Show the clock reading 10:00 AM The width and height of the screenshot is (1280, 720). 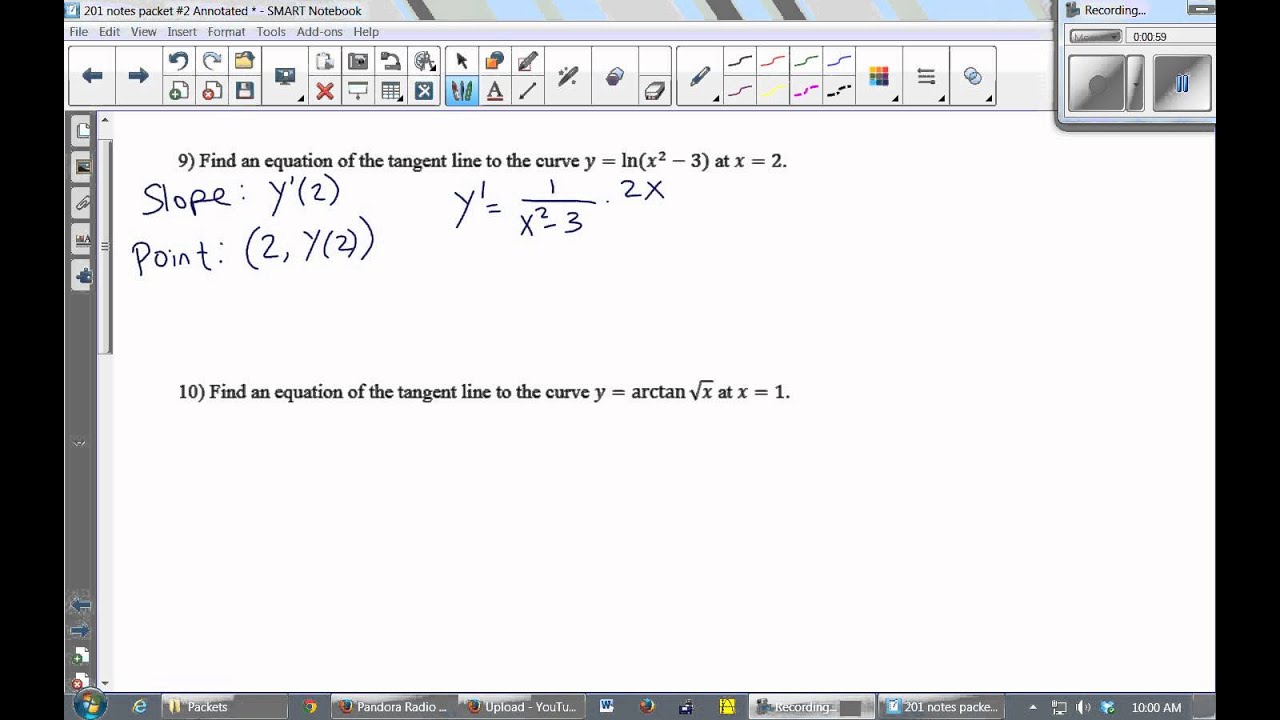1157,707
